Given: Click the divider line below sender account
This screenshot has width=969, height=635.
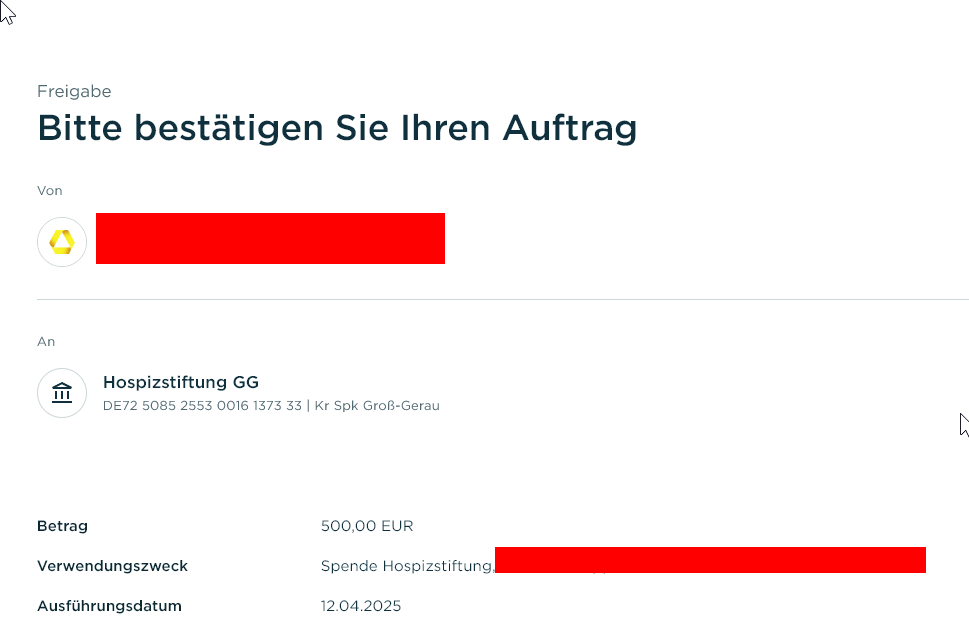Looking at the screenshot, I should (500, 299).
